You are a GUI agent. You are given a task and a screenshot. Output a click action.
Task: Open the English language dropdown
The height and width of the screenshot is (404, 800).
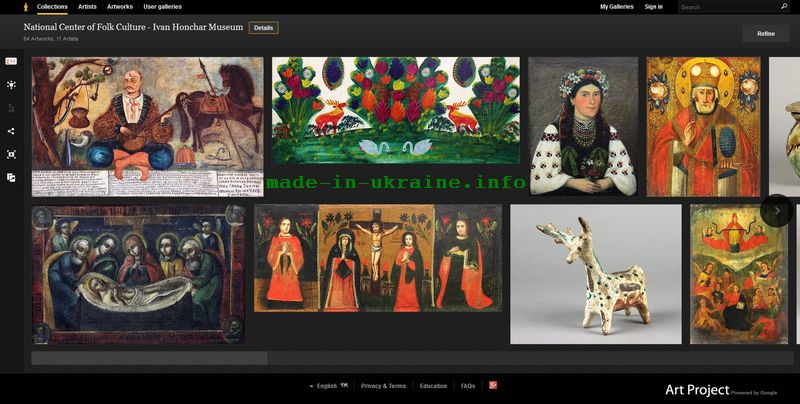(328, 386)
